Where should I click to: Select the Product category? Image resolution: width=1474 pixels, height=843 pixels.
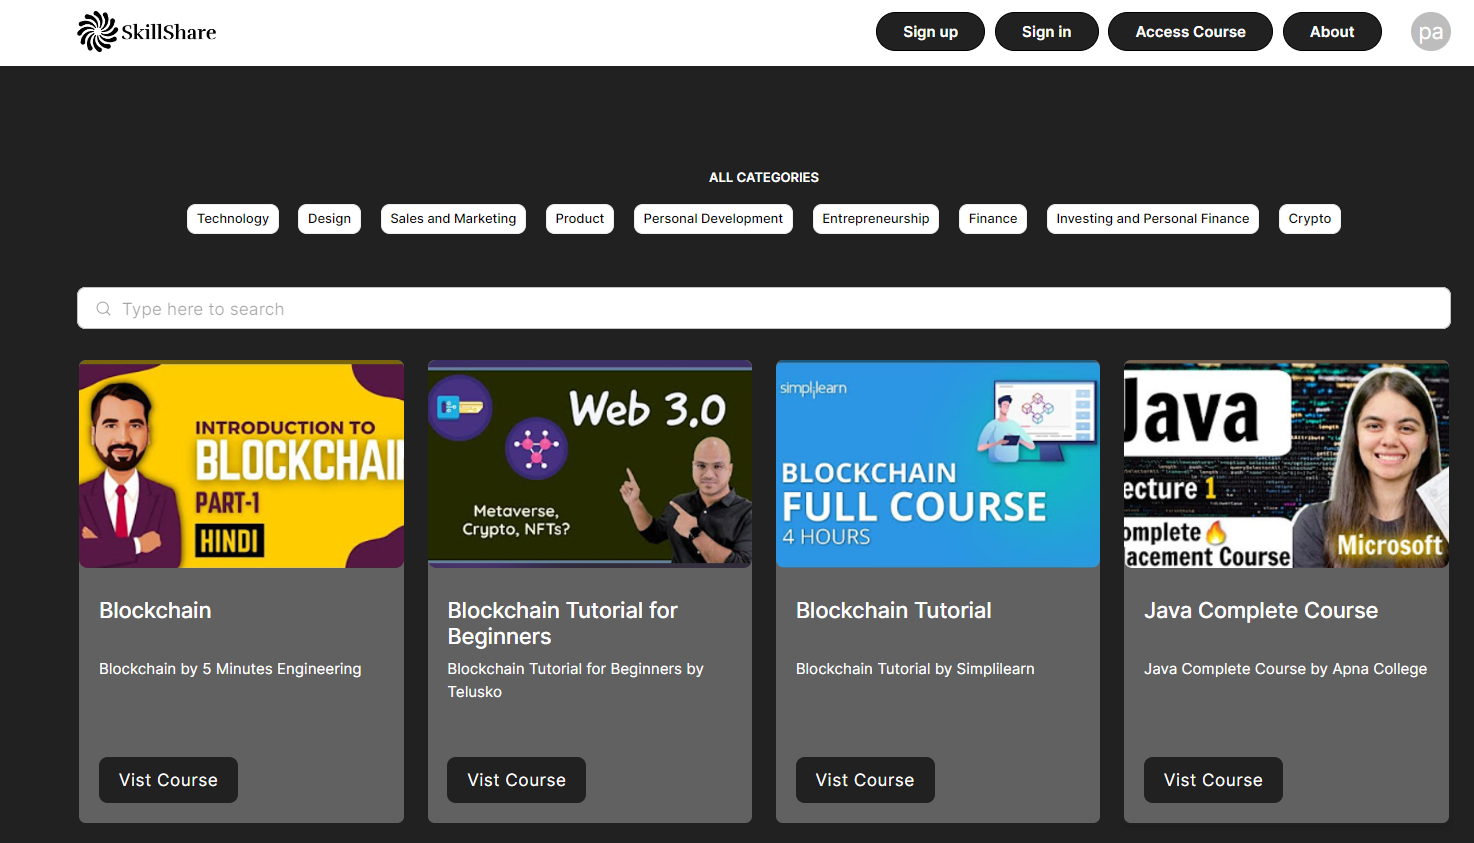580,219
